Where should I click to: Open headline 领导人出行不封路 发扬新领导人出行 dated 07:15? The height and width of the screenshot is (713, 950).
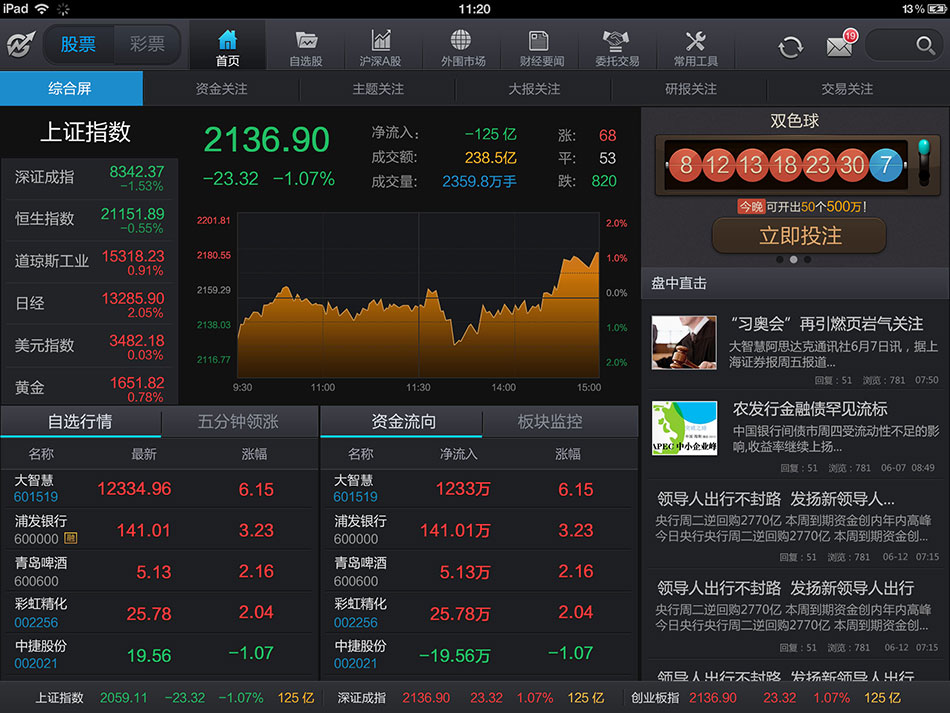coord(785,588)
